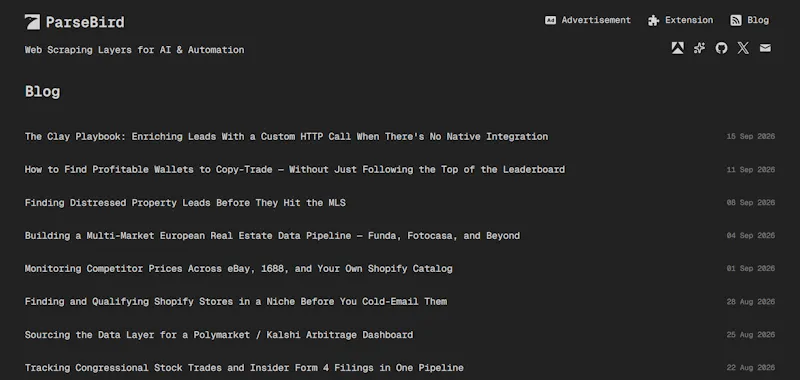This screenshot has height=380, width=800.
Task: Open the Polymarket / Kalshi Arbitrage Dashboard post
Action: 219,335
